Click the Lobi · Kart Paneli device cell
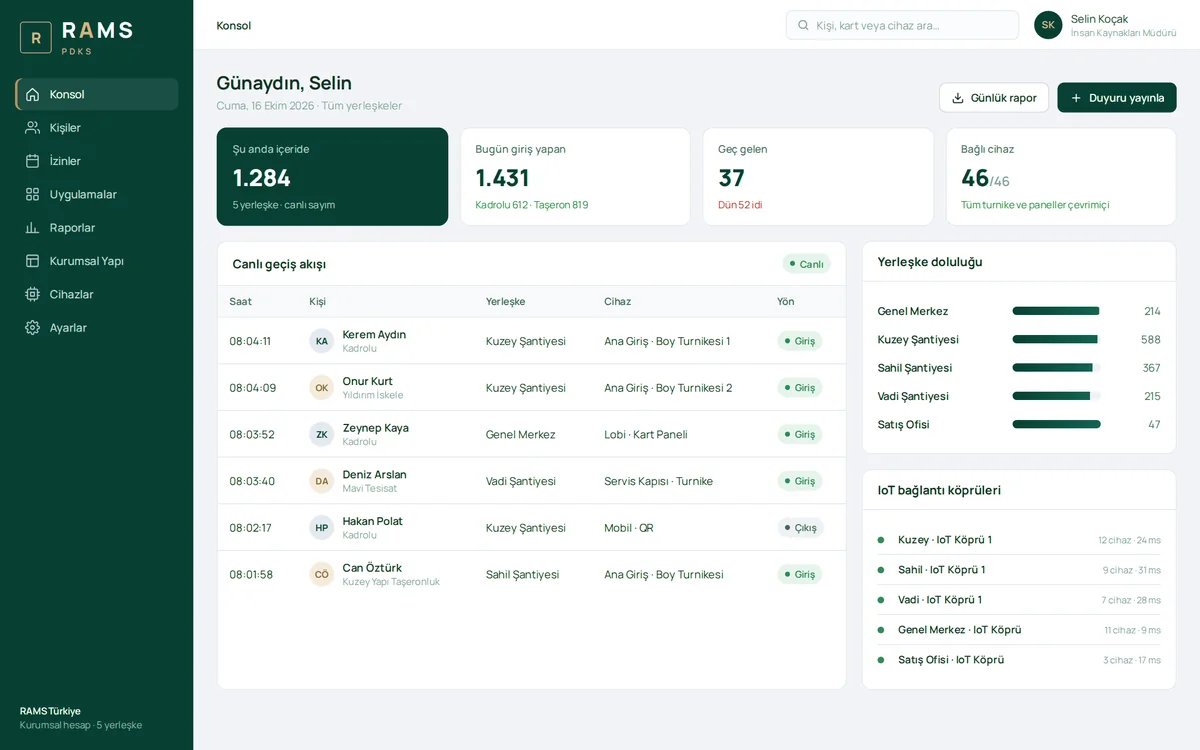This screenshot has width=1200, height=750. [x=646, y=434]
